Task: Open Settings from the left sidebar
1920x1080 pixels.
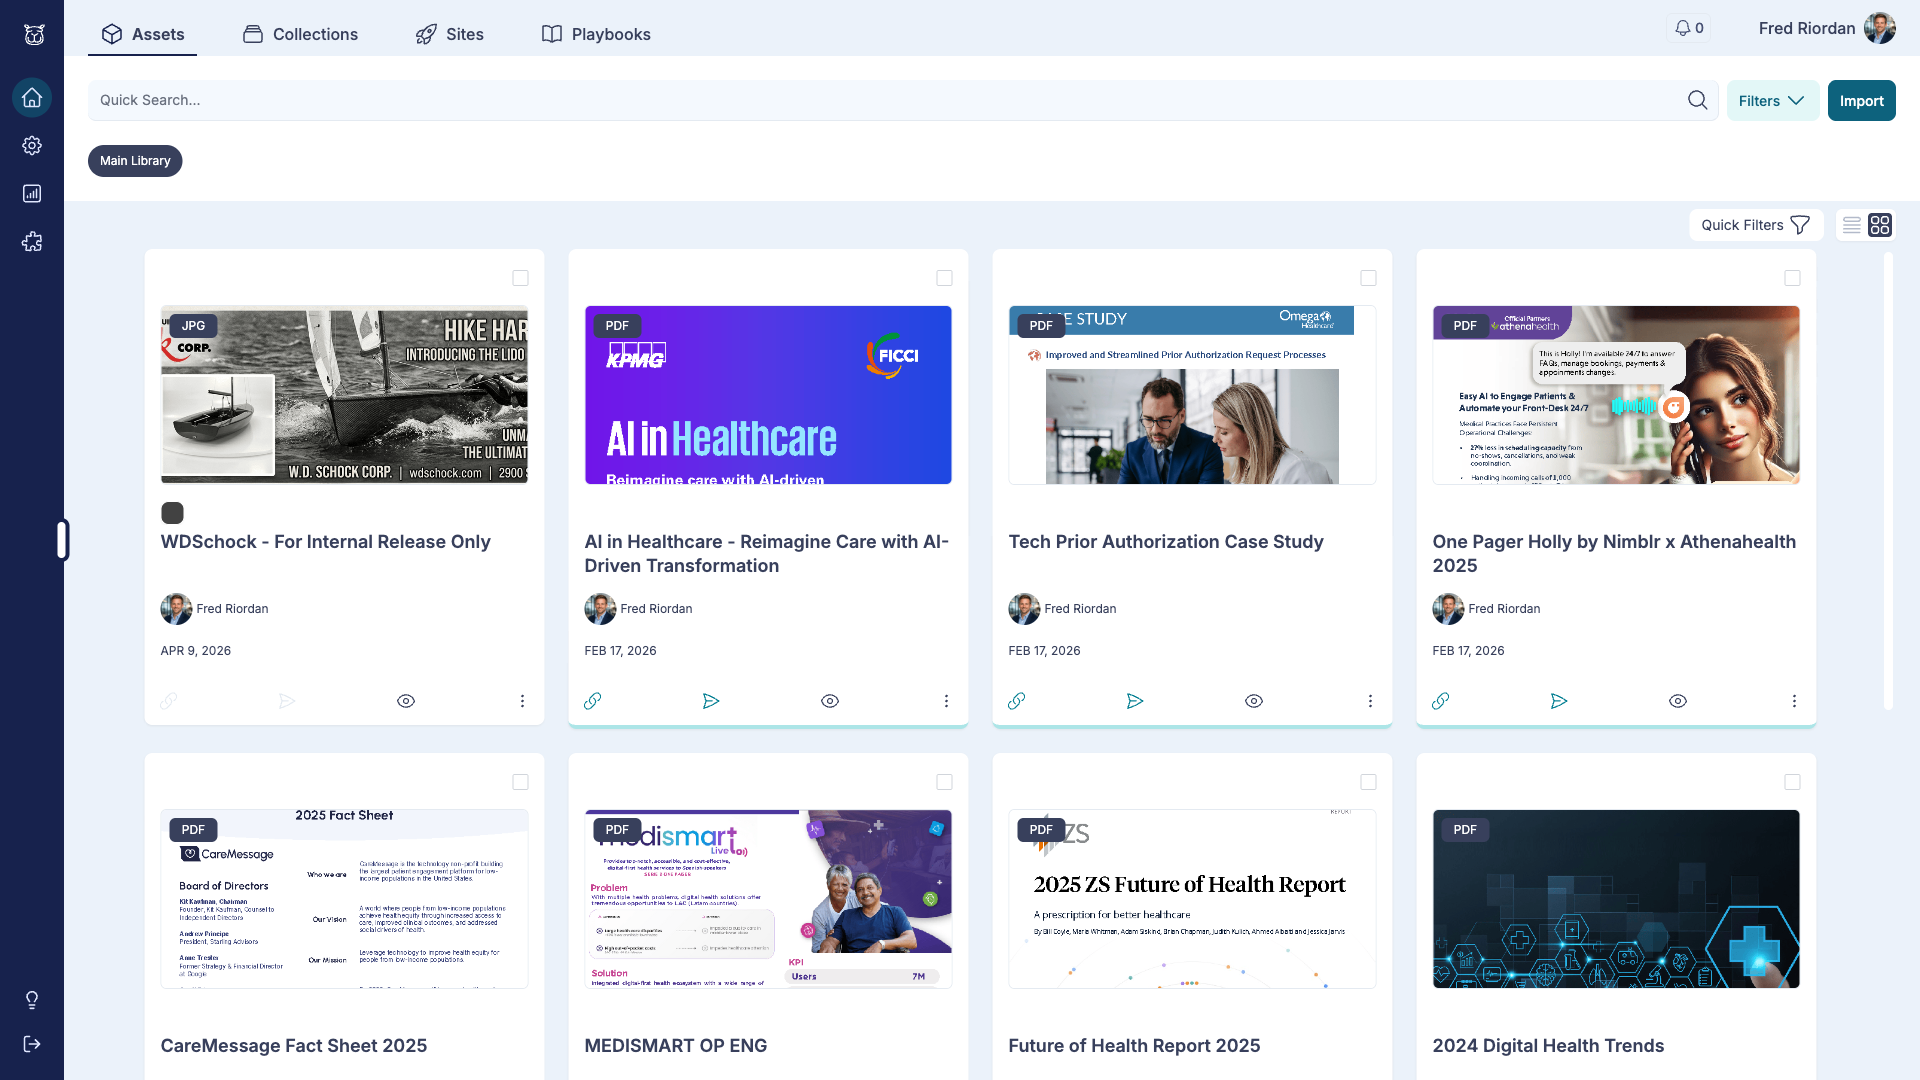Action: (x=31, y=145)
